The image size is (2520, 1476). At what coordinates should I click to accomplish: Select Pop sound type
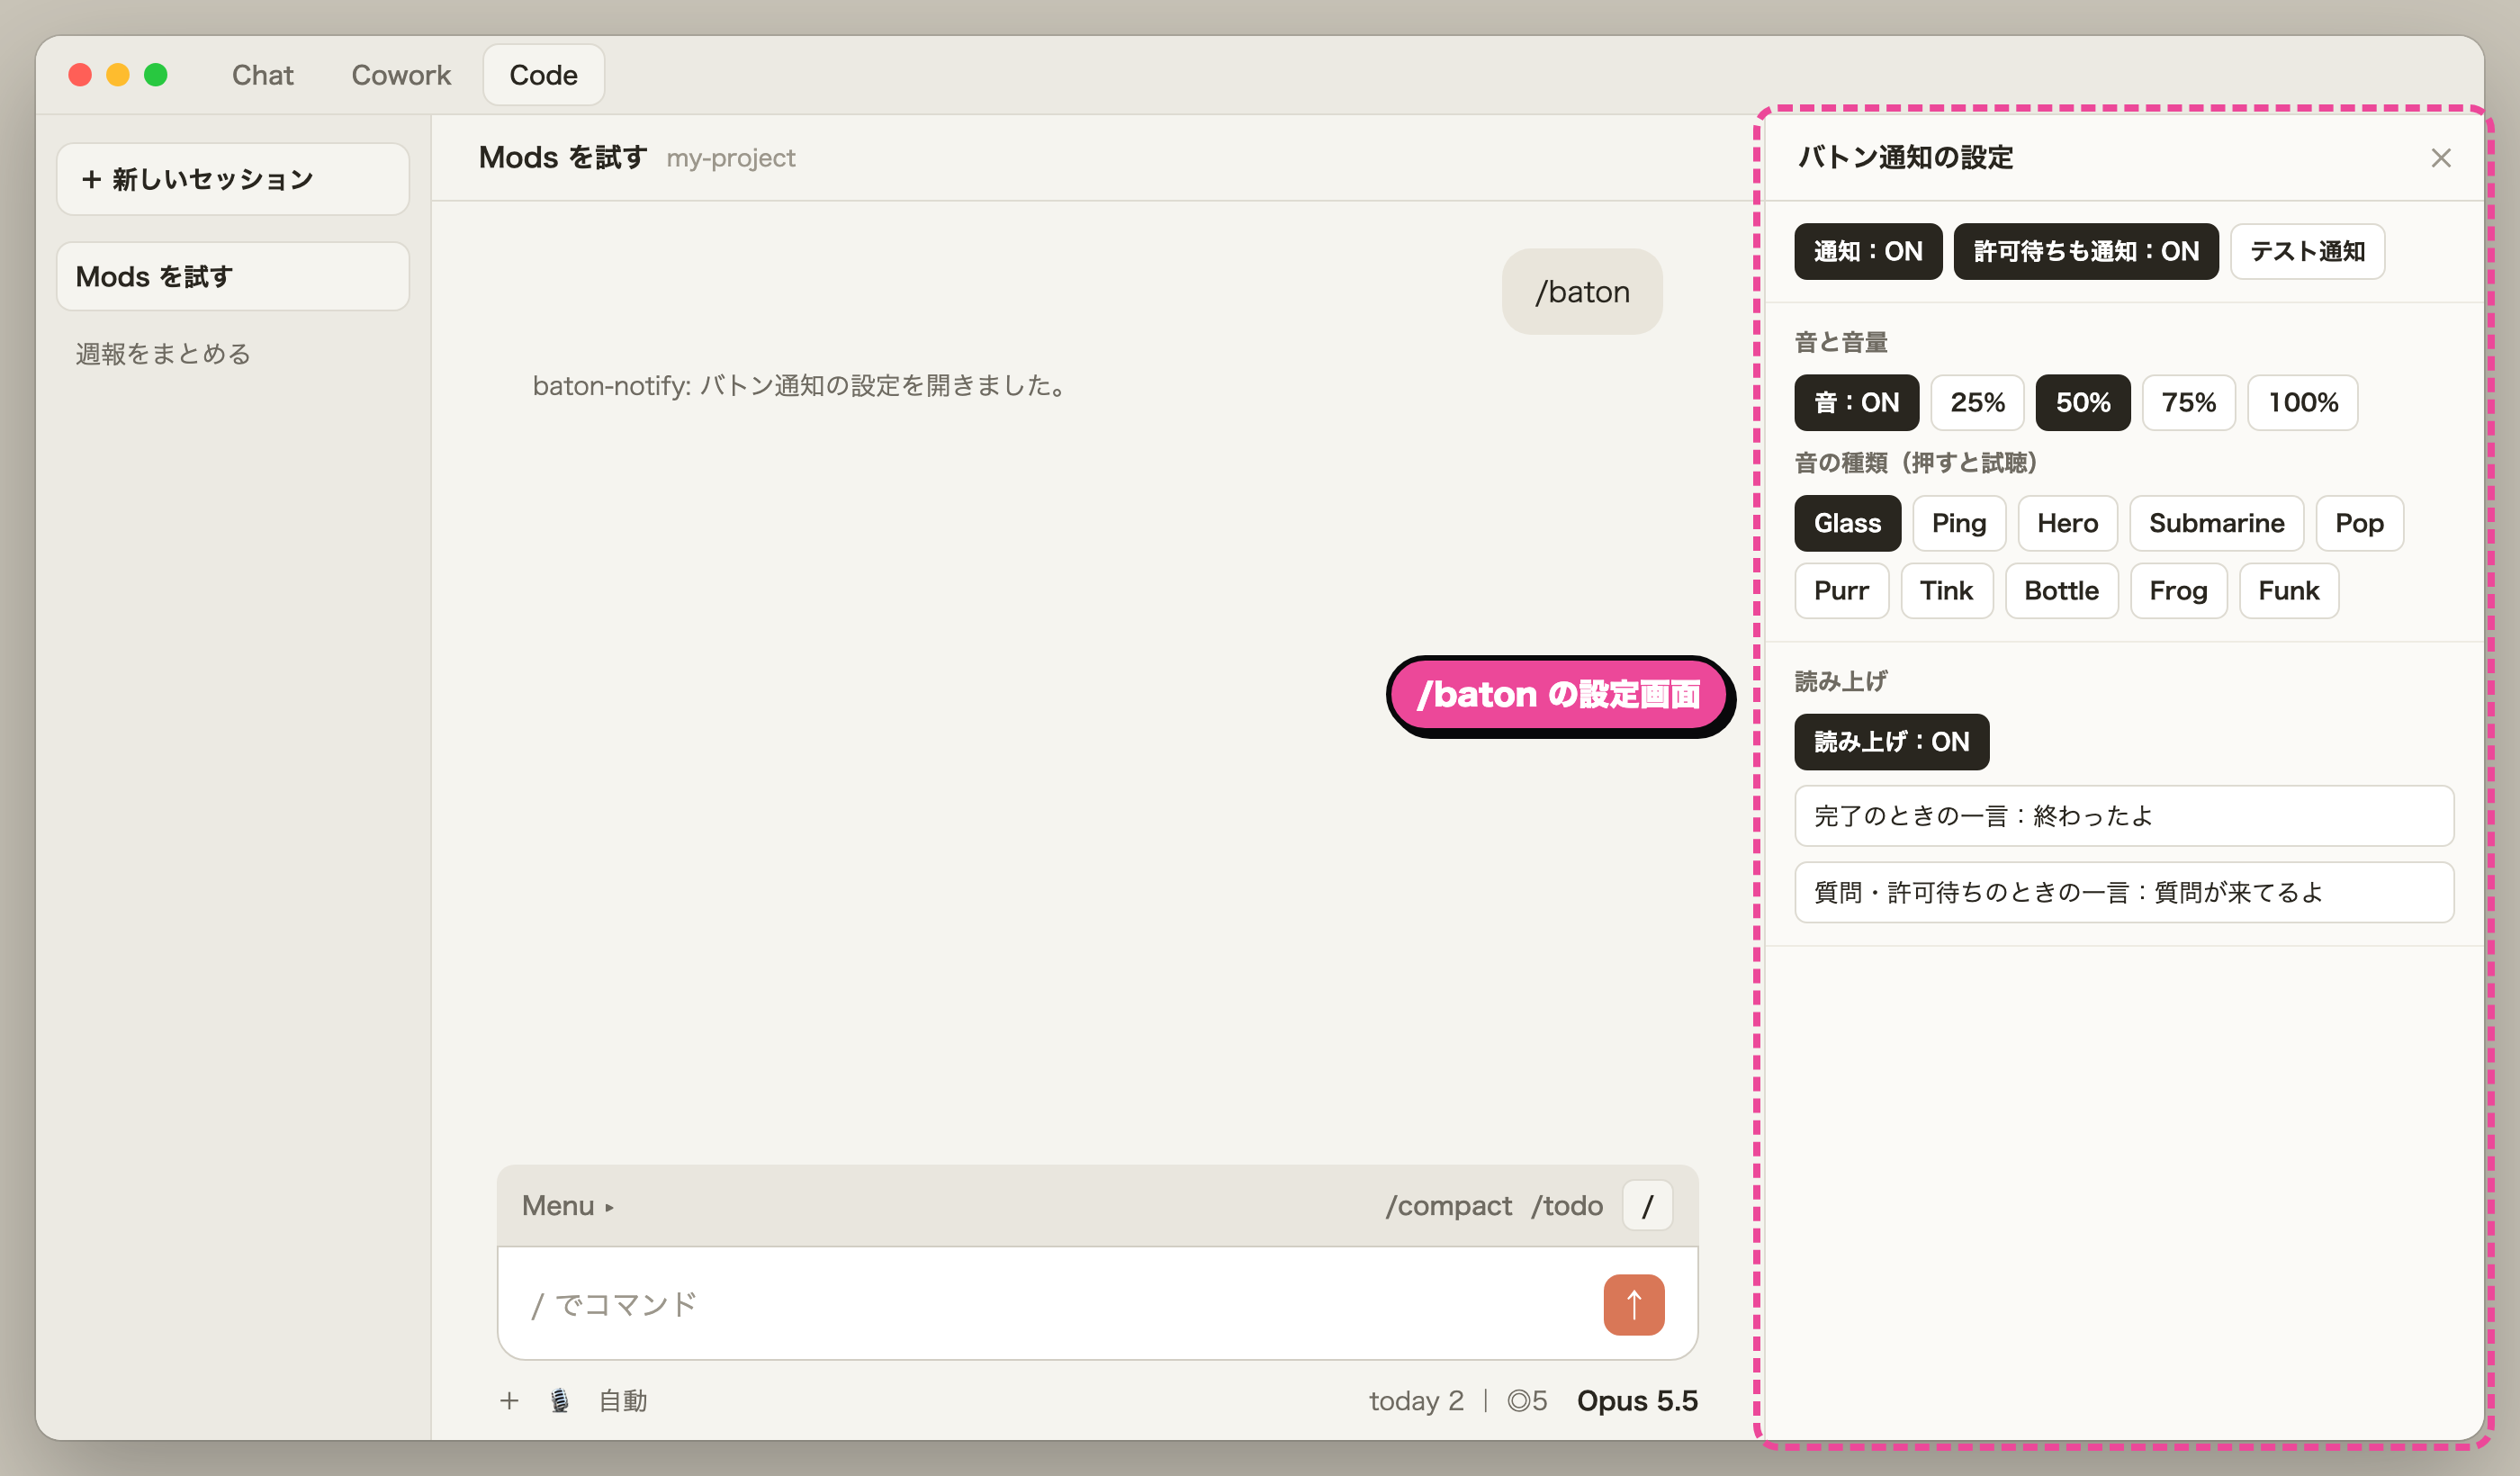pos(2358,523)
